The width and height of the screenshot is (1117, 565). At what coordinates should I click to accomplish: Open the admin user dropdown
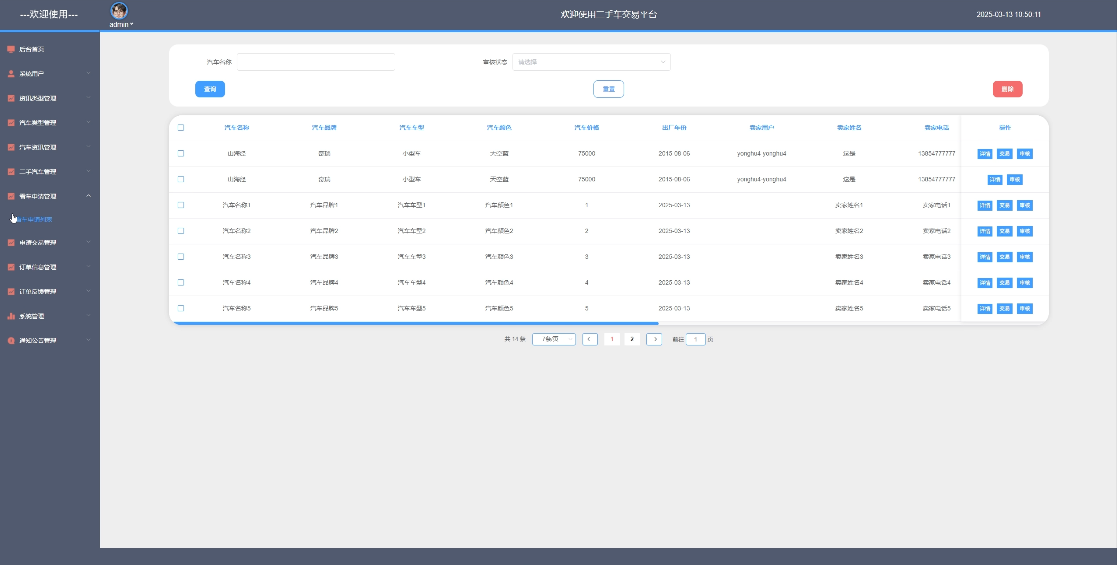pos(121,24)
